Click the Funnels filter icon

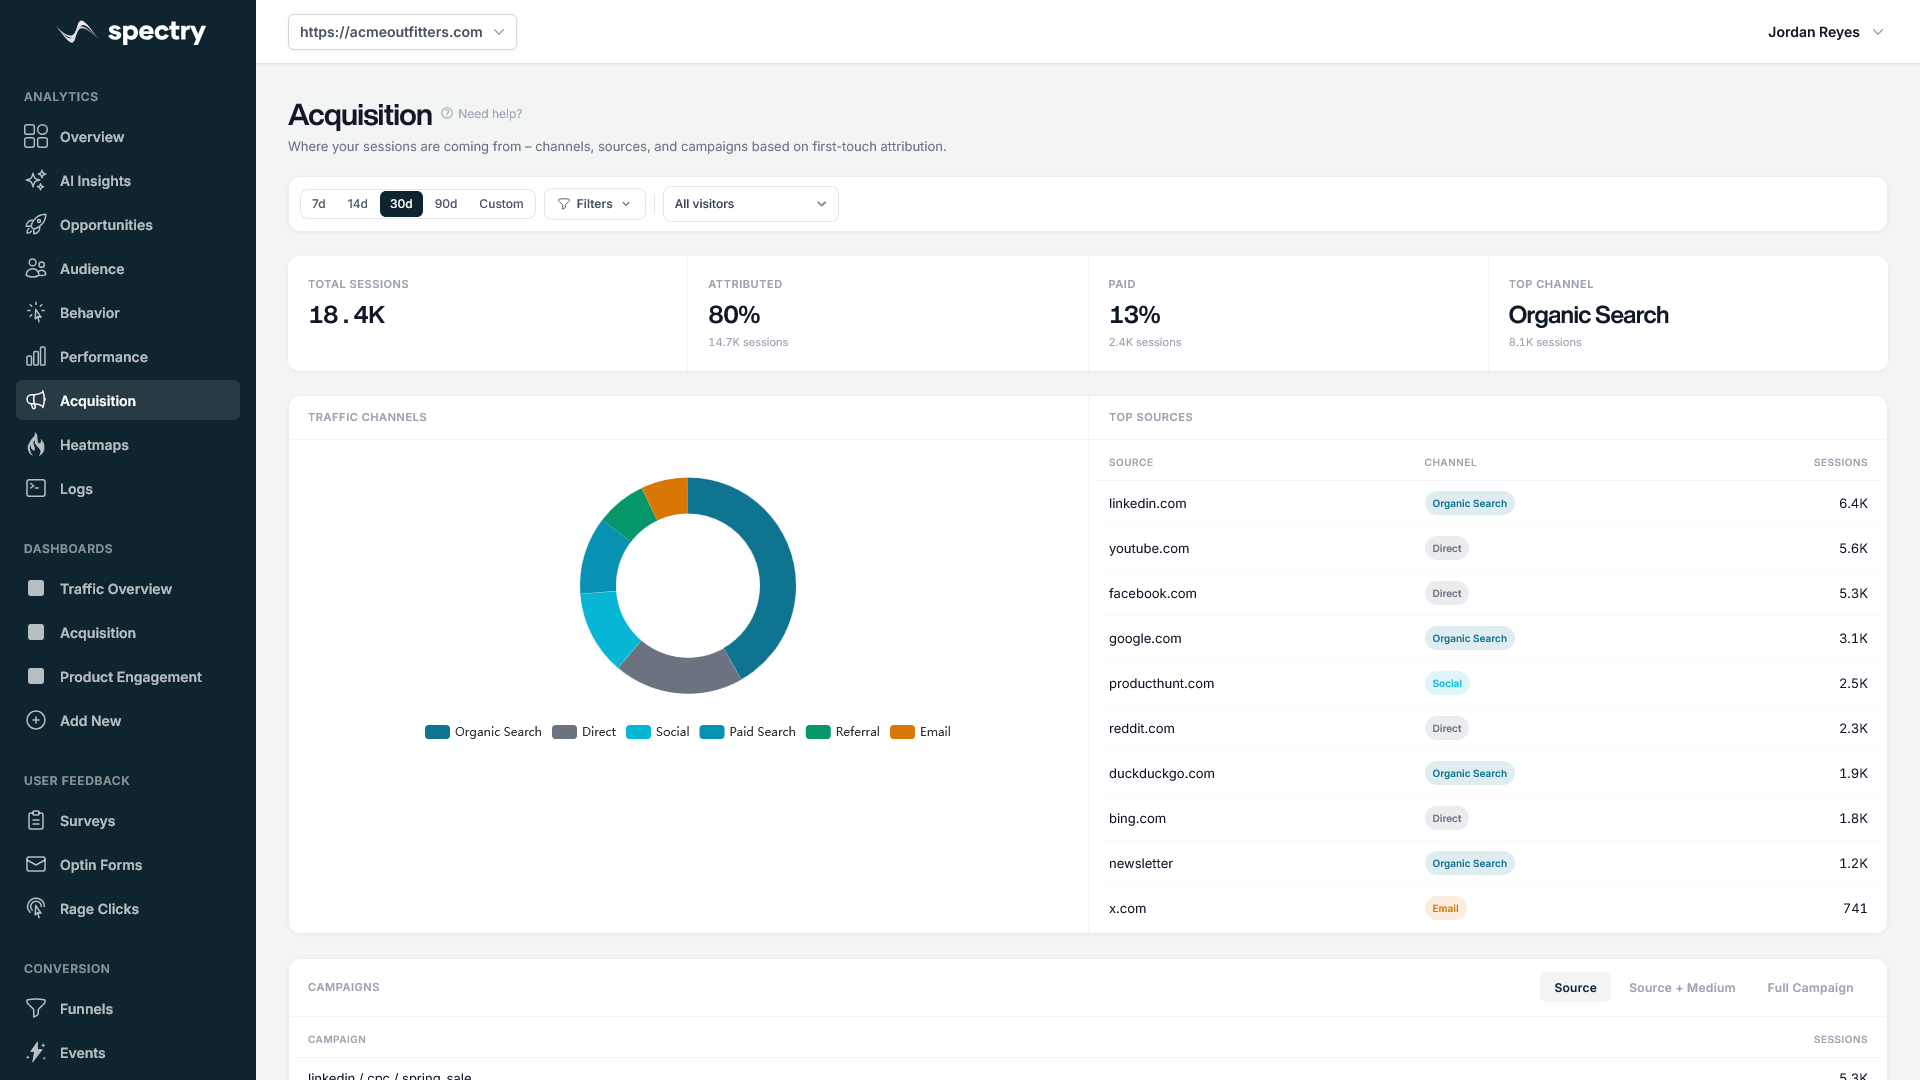coord(36,1009)
